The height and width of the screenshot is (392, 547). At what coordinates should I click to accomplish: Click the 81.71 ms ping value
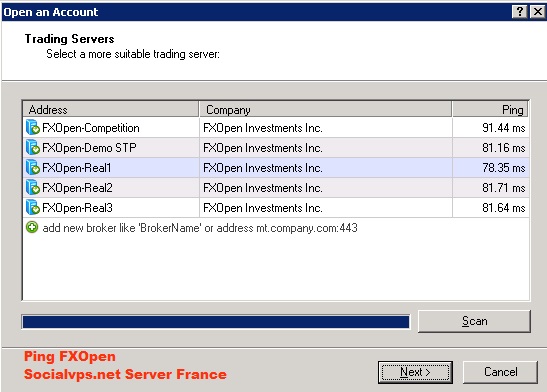pyautogui.click(x=503, y=188)
